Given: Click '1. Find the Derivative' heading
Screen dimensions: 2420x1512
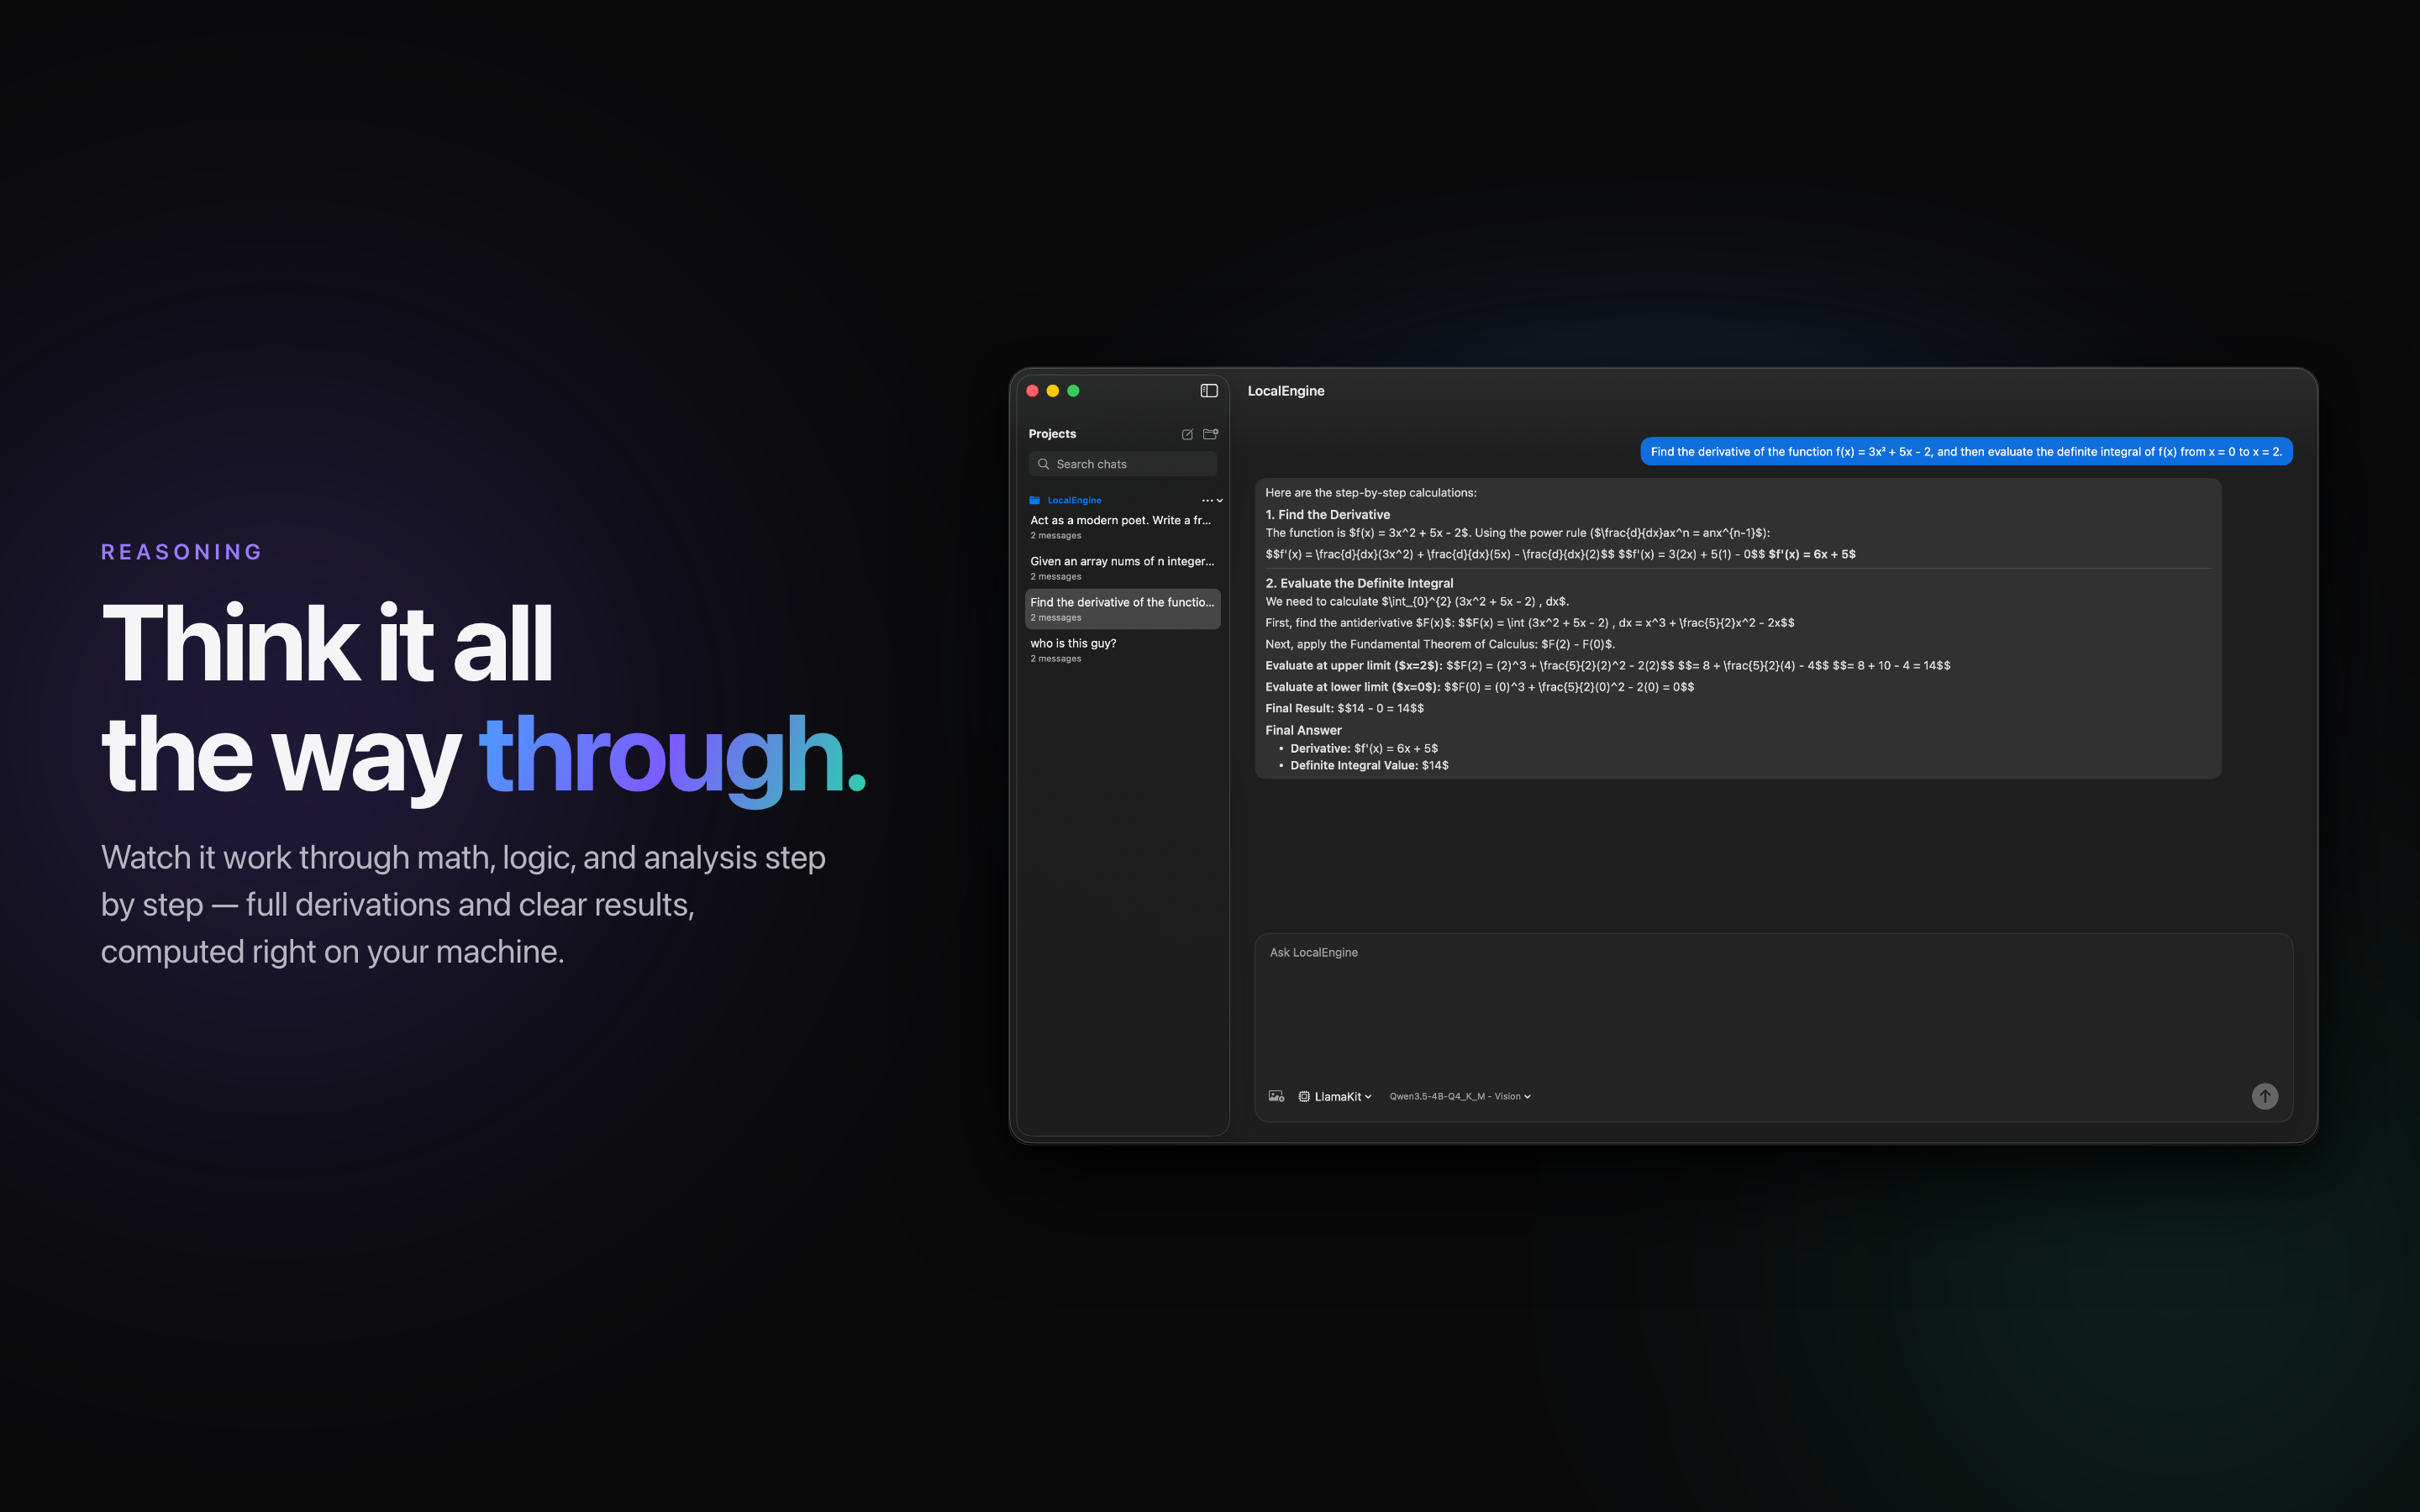Looking at the screenshot, I should coord(1327,515).
